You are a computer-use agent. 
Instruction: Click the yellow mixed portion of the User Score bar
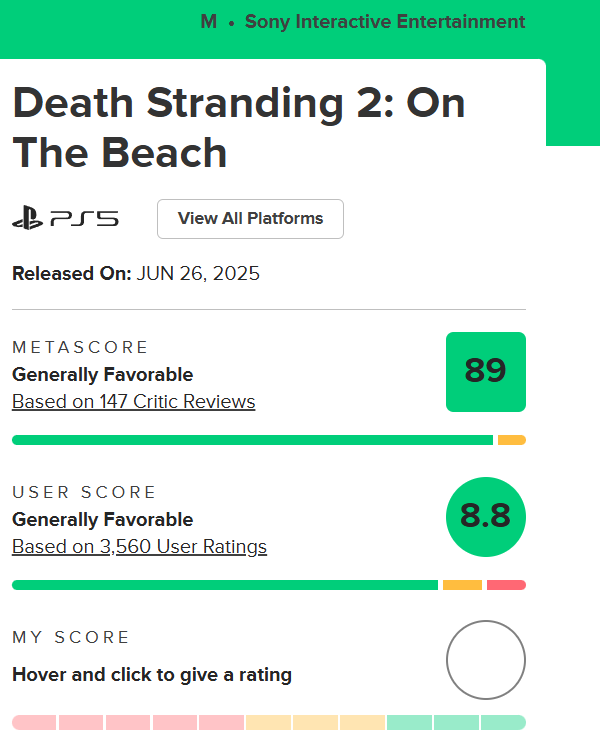tap(462, 585)
